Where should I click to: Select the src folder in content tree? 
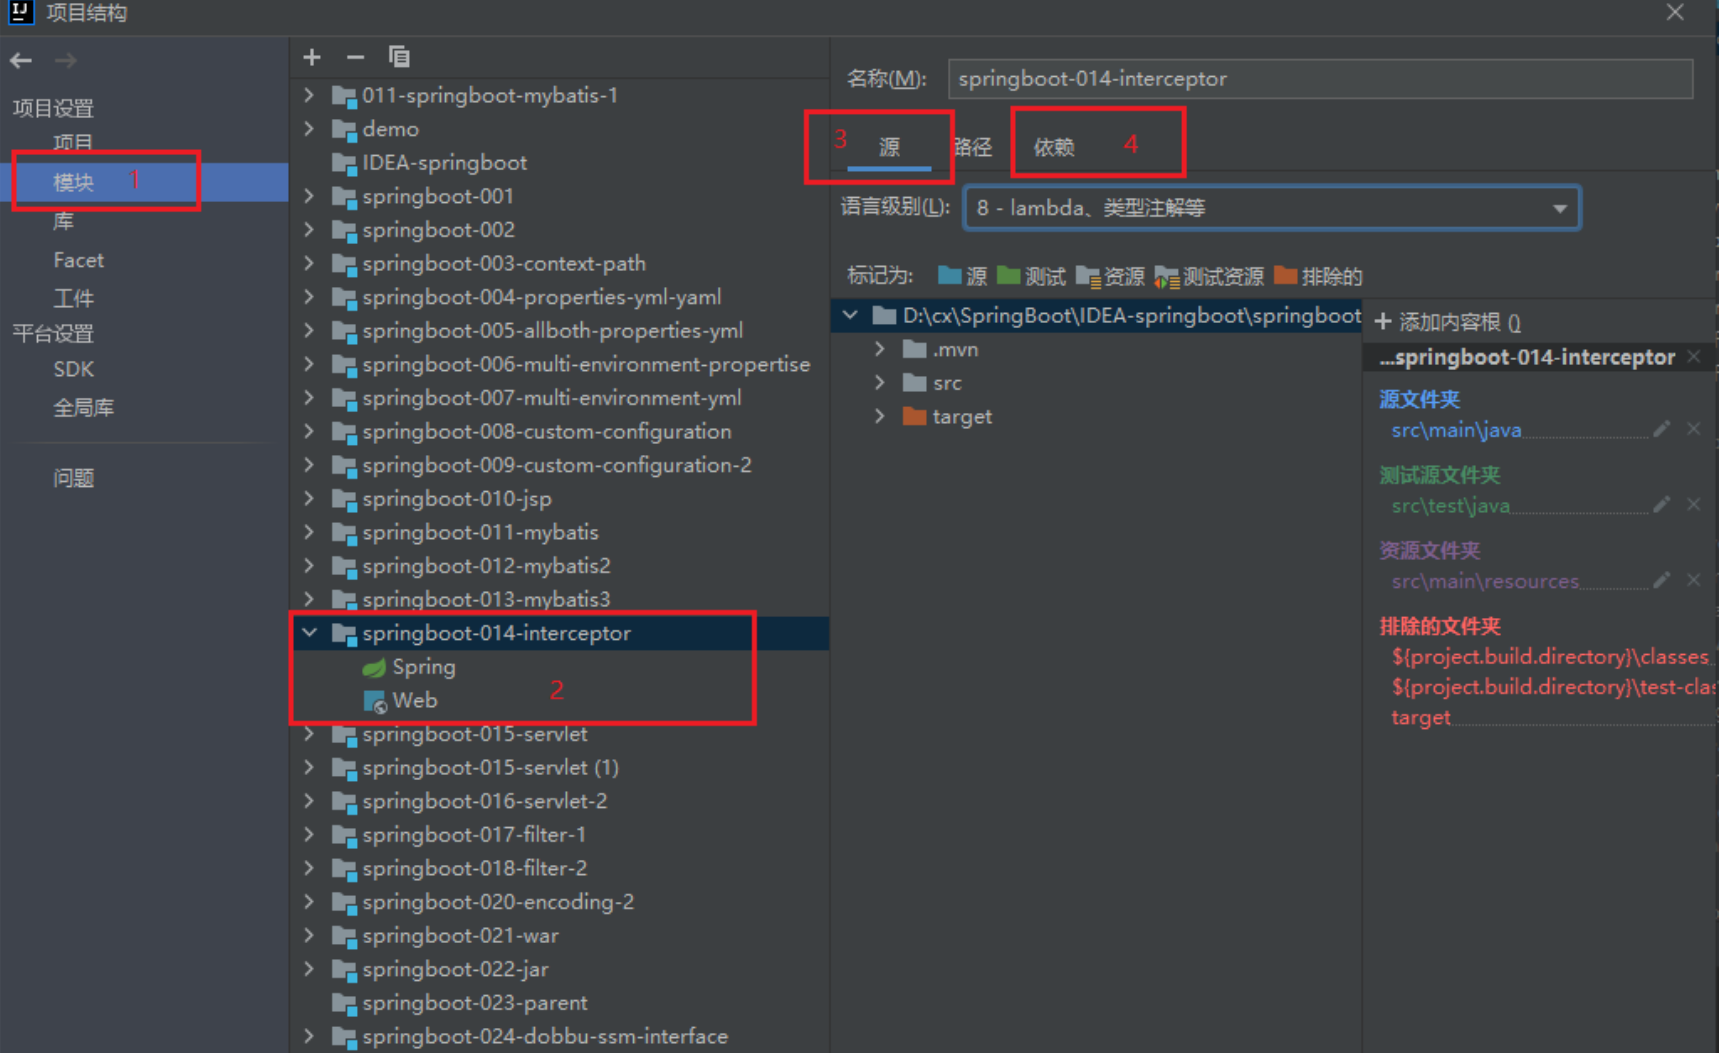pyautogui.click(x=932, y=383)
